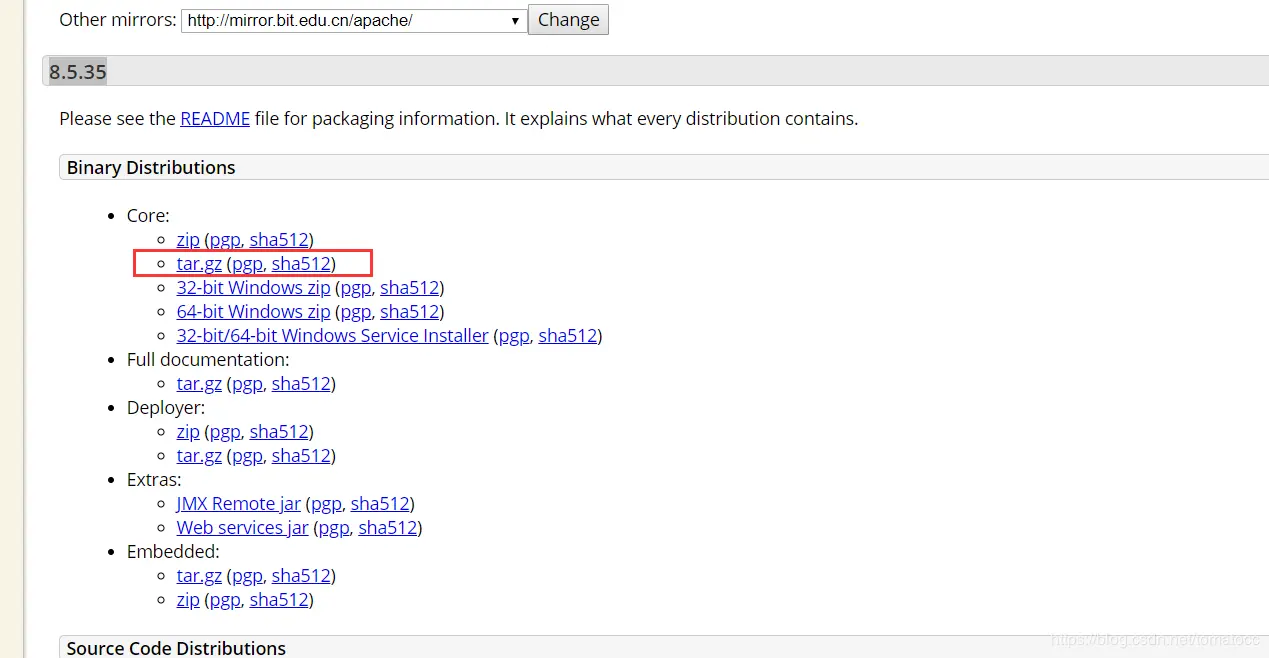Click the Change mirror button
Viewport: 1269px width, 658px height.
[568, 20]
